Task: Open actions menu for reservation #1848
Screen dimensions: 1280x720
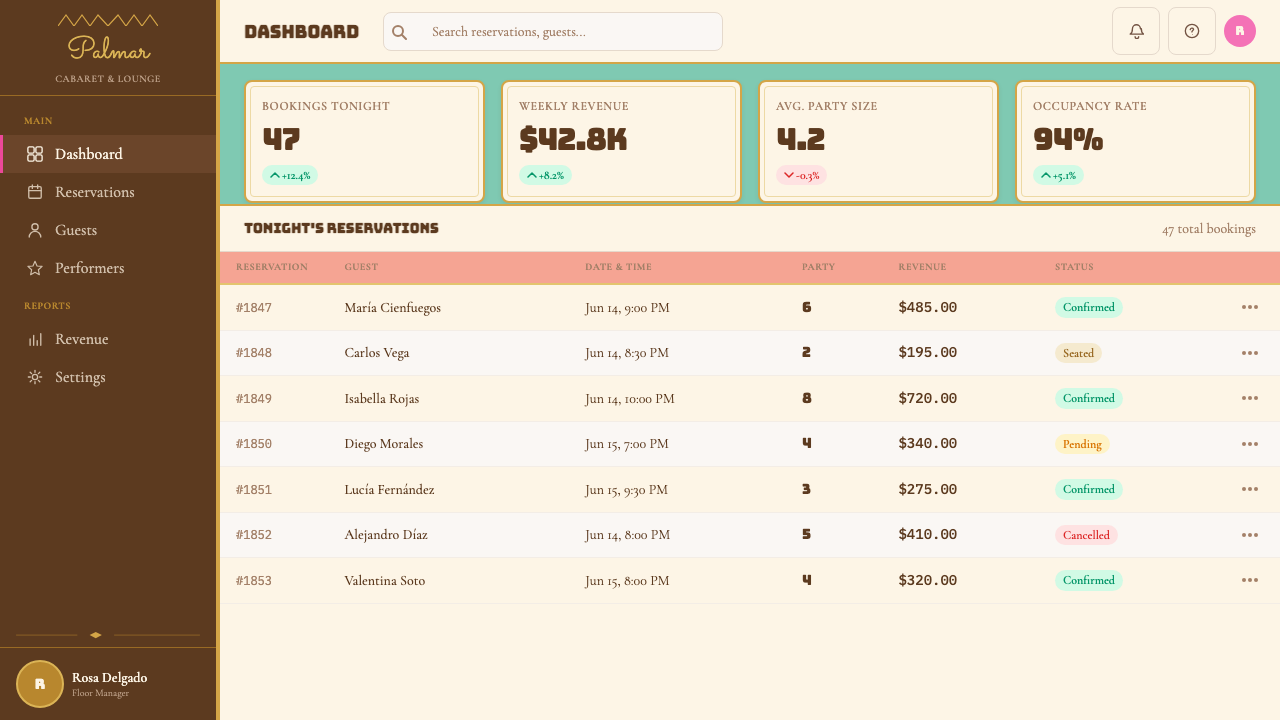Action: 1249,353
